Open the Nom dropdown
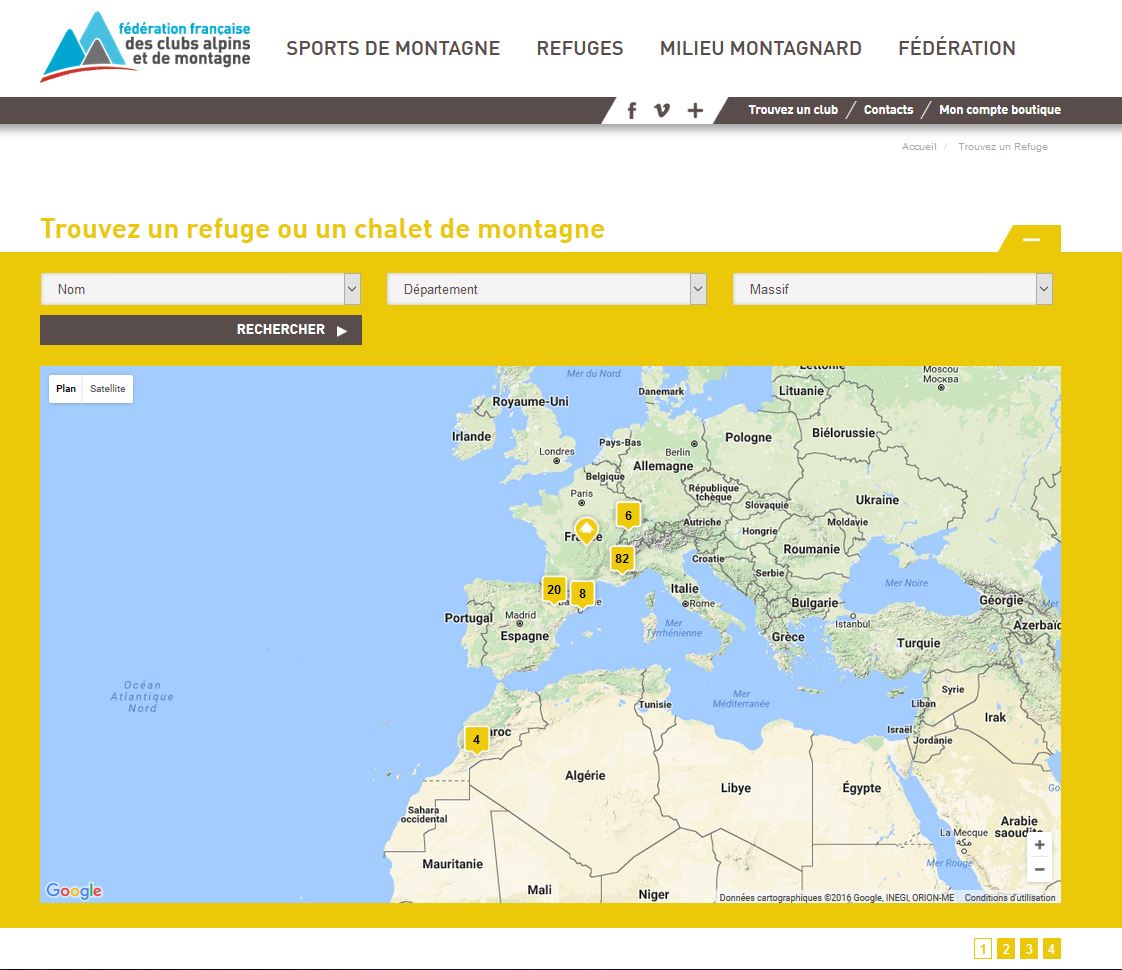Image resolution: width=1122 pixels, height=970 pixels. [x=200, y=289]
